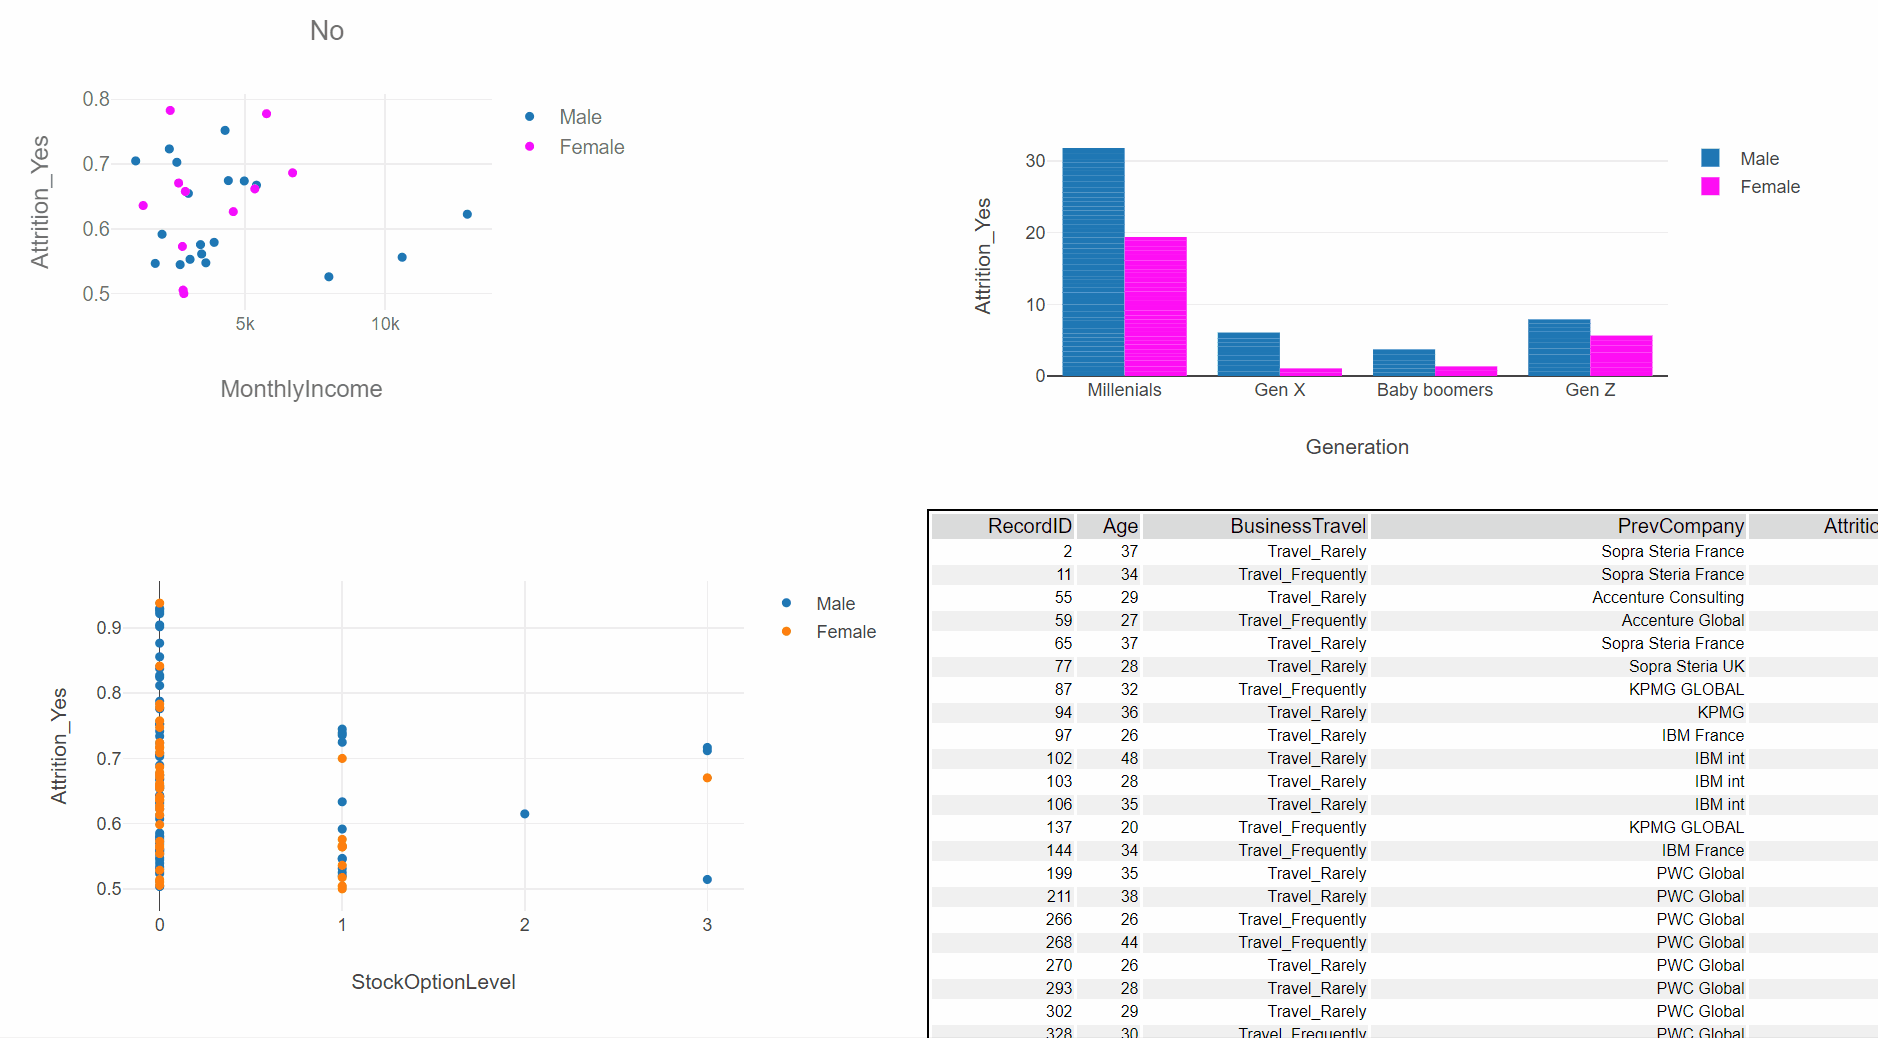Click the blue Male legend marker on the income scatter plot
The image size is (1878, 1038).
click(530, 116)
